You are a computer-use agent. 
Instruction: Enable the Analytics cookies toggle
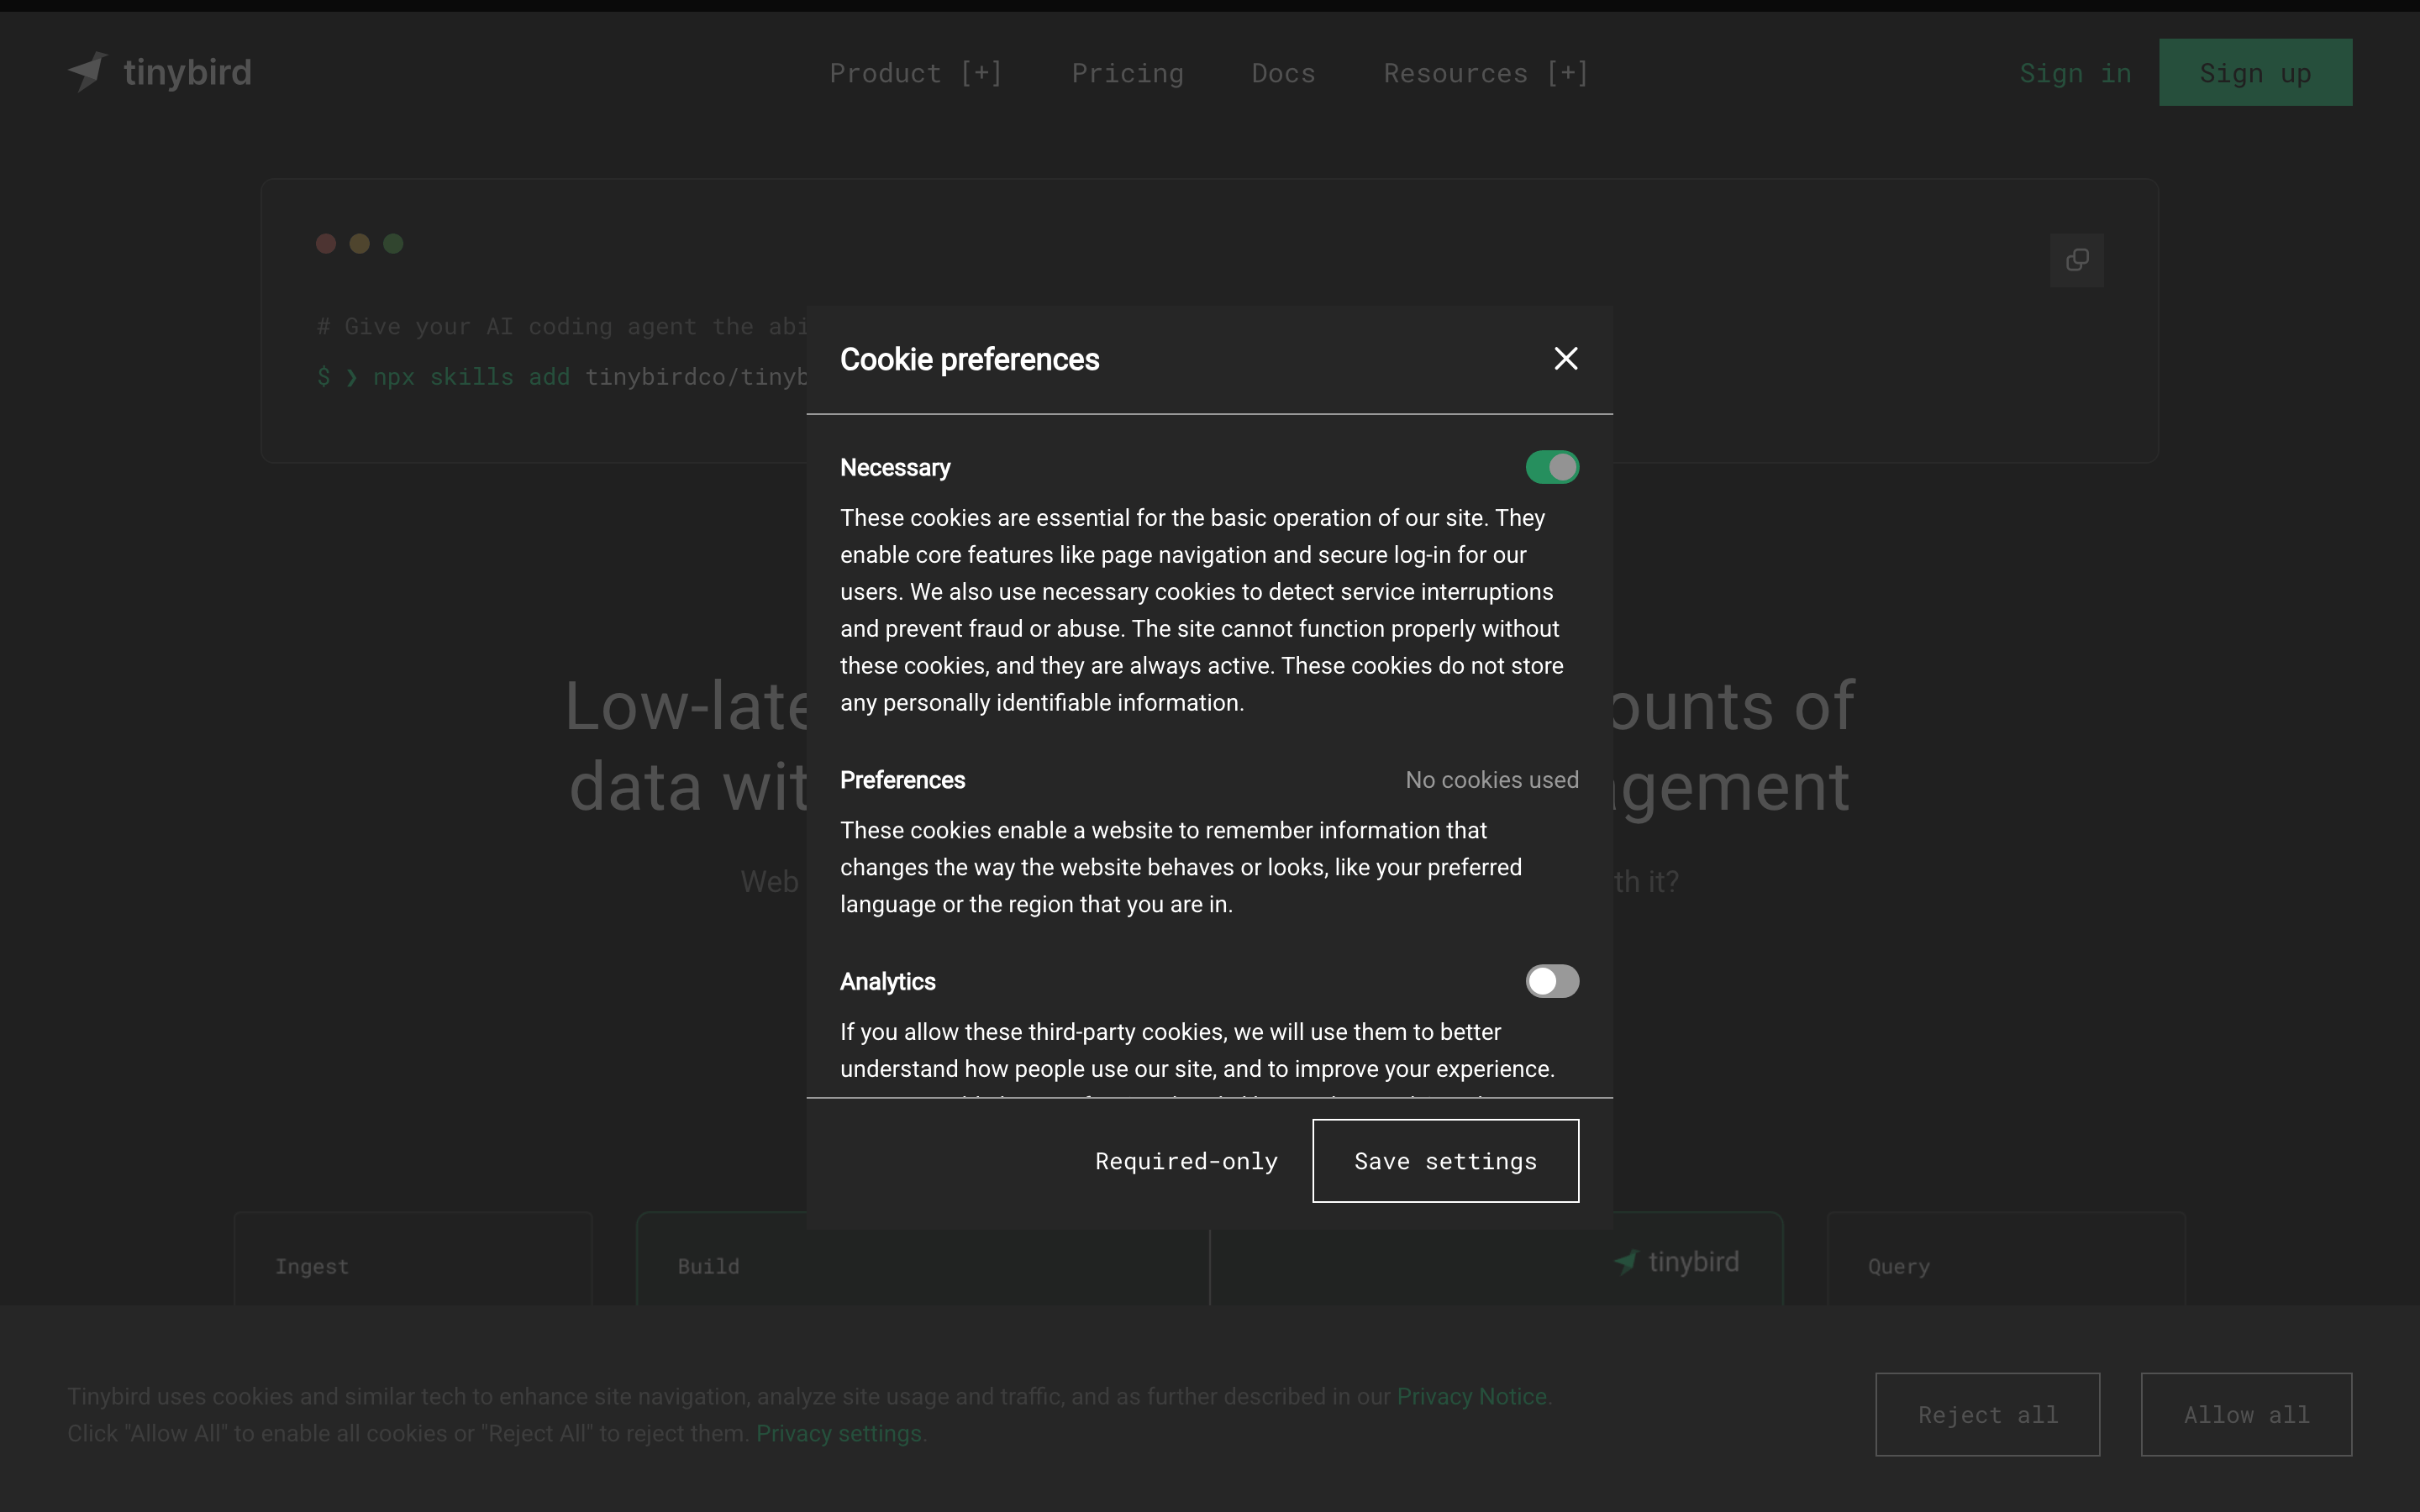(x=1552, y=981)
